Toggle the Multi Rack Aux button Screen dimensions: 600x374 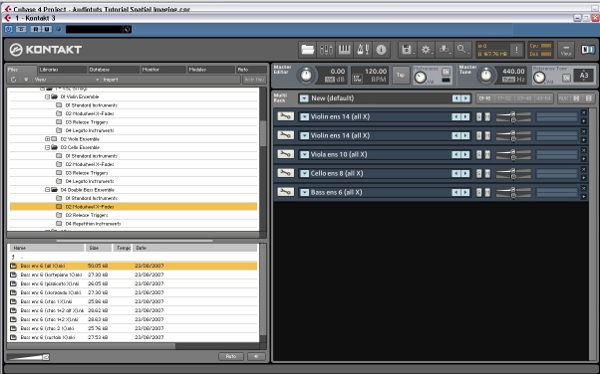click(x=563, y=98)
